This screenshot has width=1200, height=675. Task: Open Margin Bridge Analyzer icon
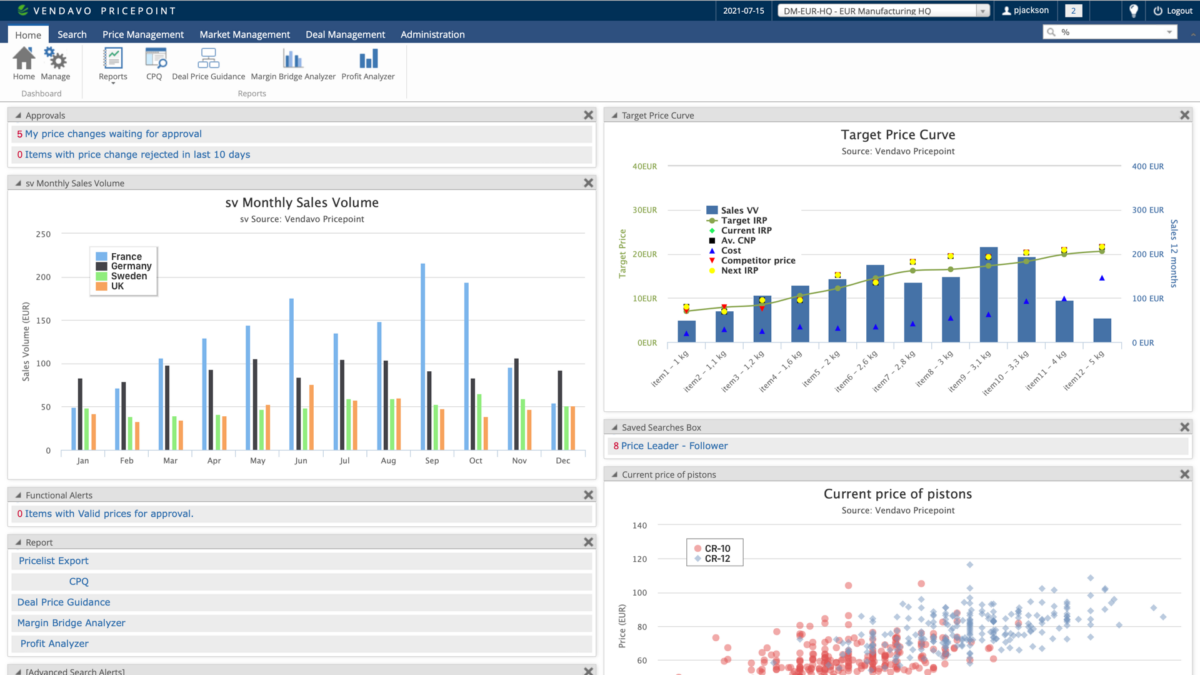point(292,59)
